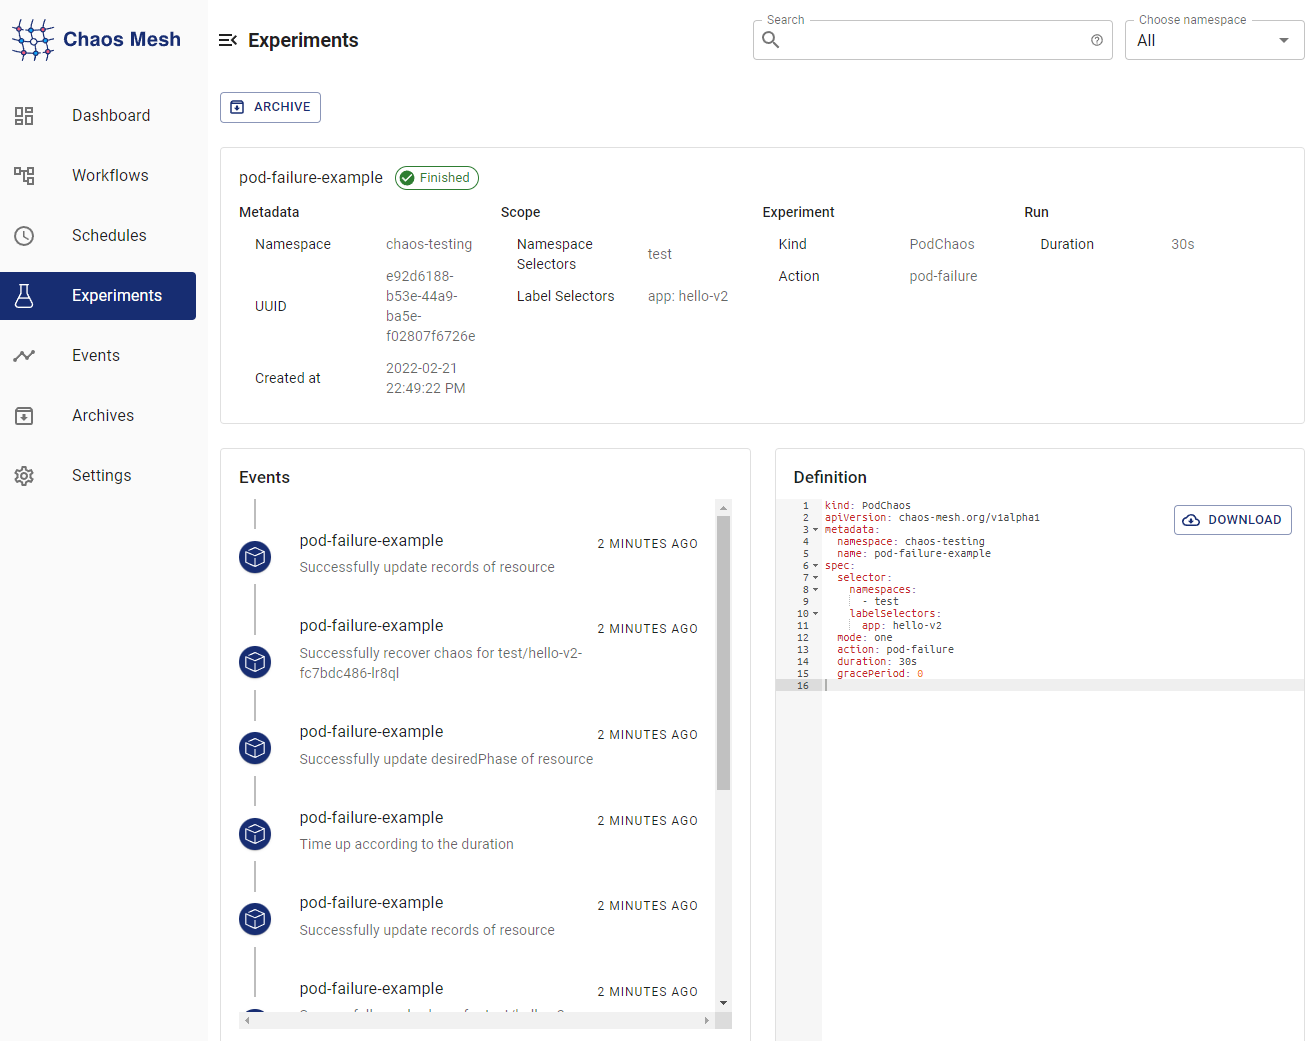Click cube icon for Time up event
The height and width of the screenshot is (1041, 1310).
click(x=255, y=834)
